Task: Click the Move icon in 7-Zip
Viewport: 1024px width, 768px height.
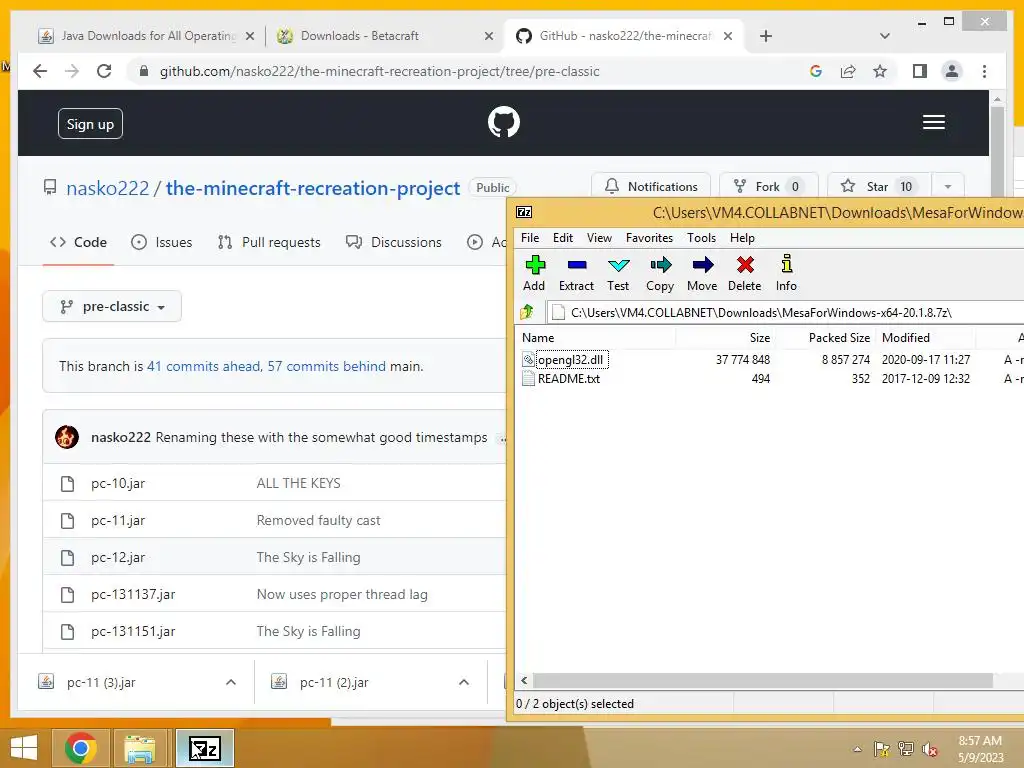Action: click(702, 265)
